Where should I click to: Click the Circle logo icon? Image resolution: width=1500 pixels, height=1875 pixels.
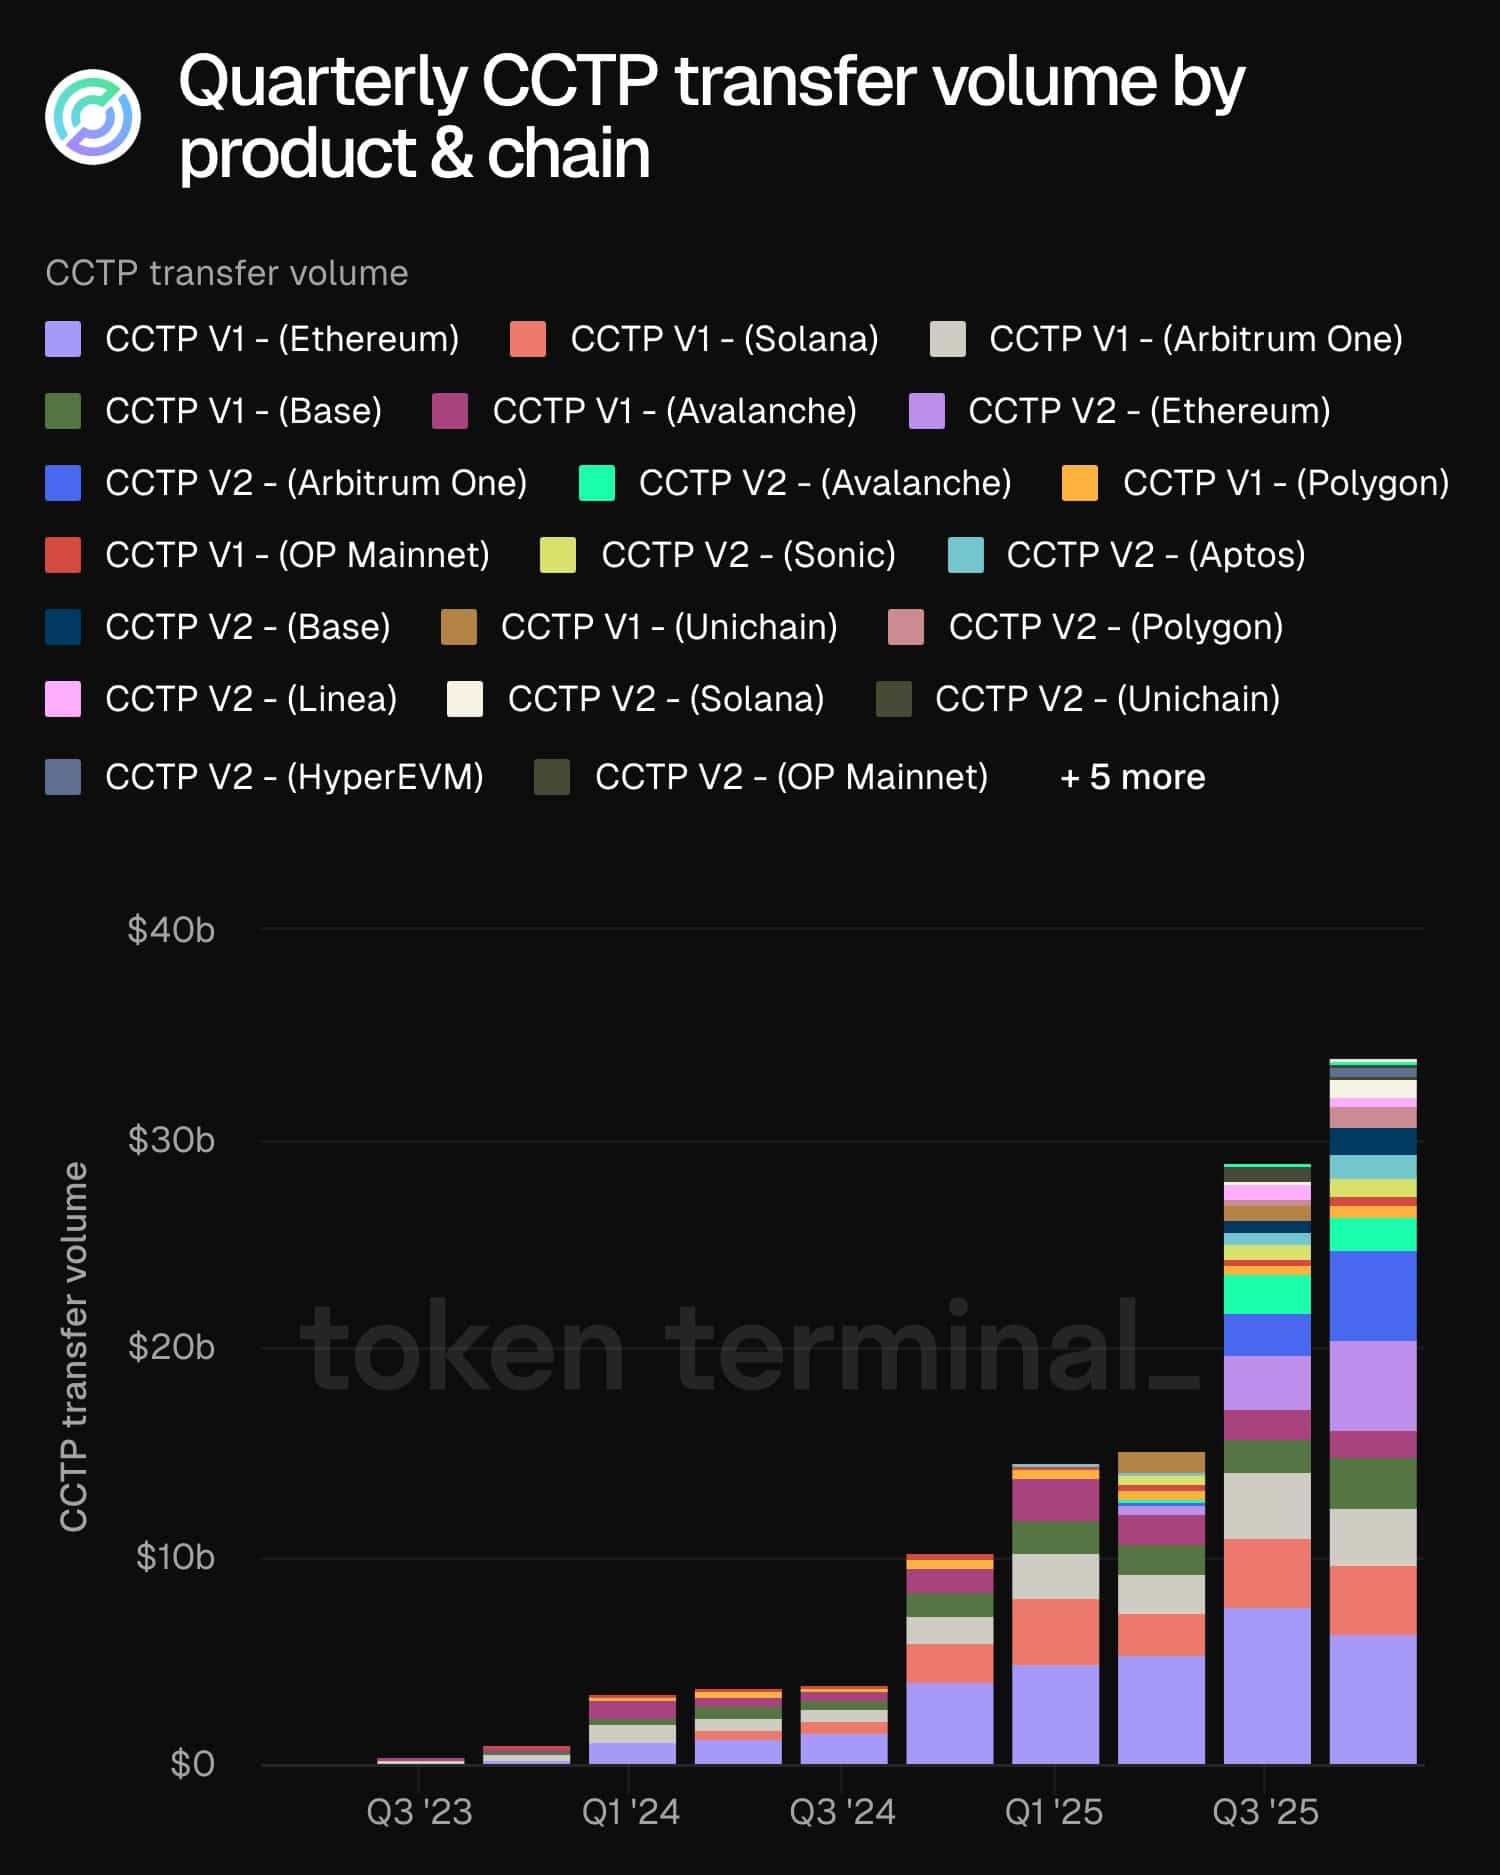tap(93, 117)
